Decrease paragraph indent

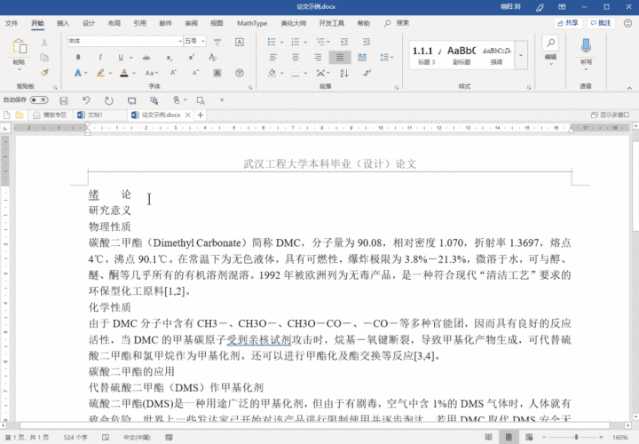tap(344, 42)
